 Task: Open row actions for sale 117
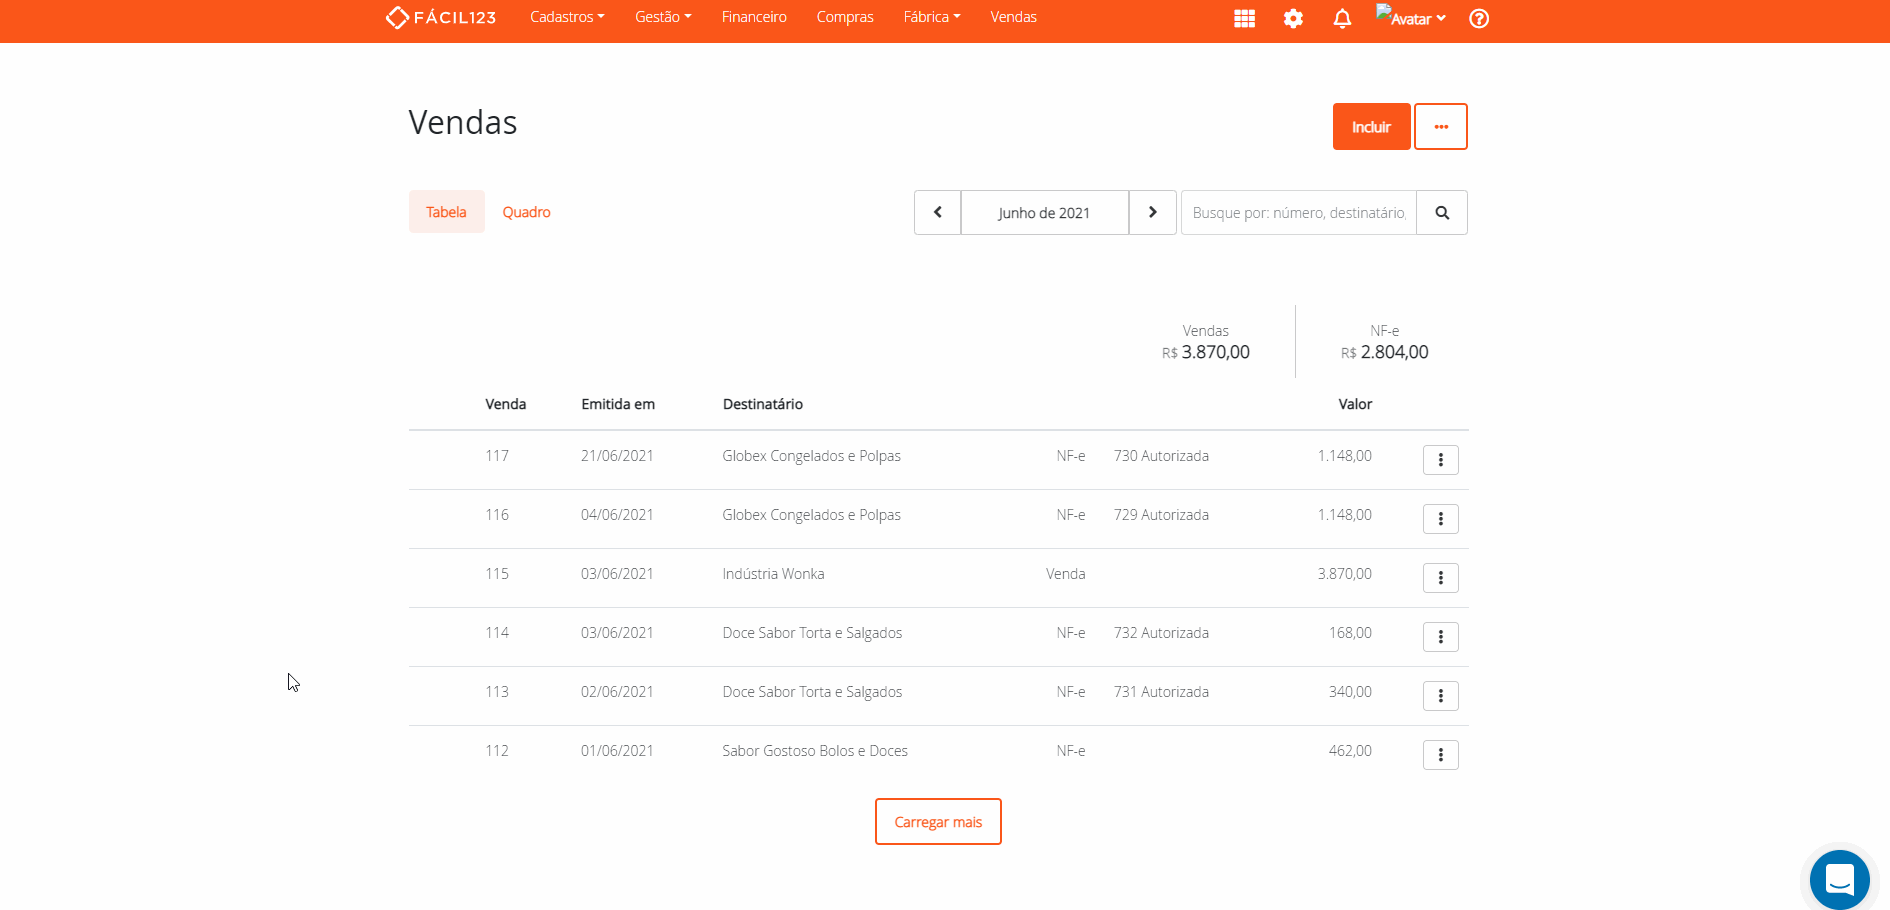tap(1440, 460)
